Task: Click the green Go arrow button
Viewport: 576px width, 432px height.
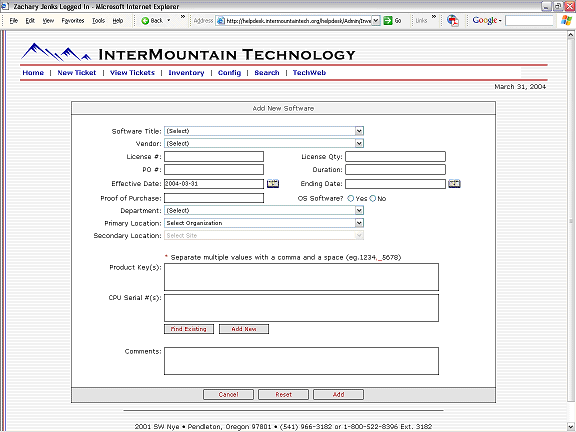Action: [x=388, y=21]
